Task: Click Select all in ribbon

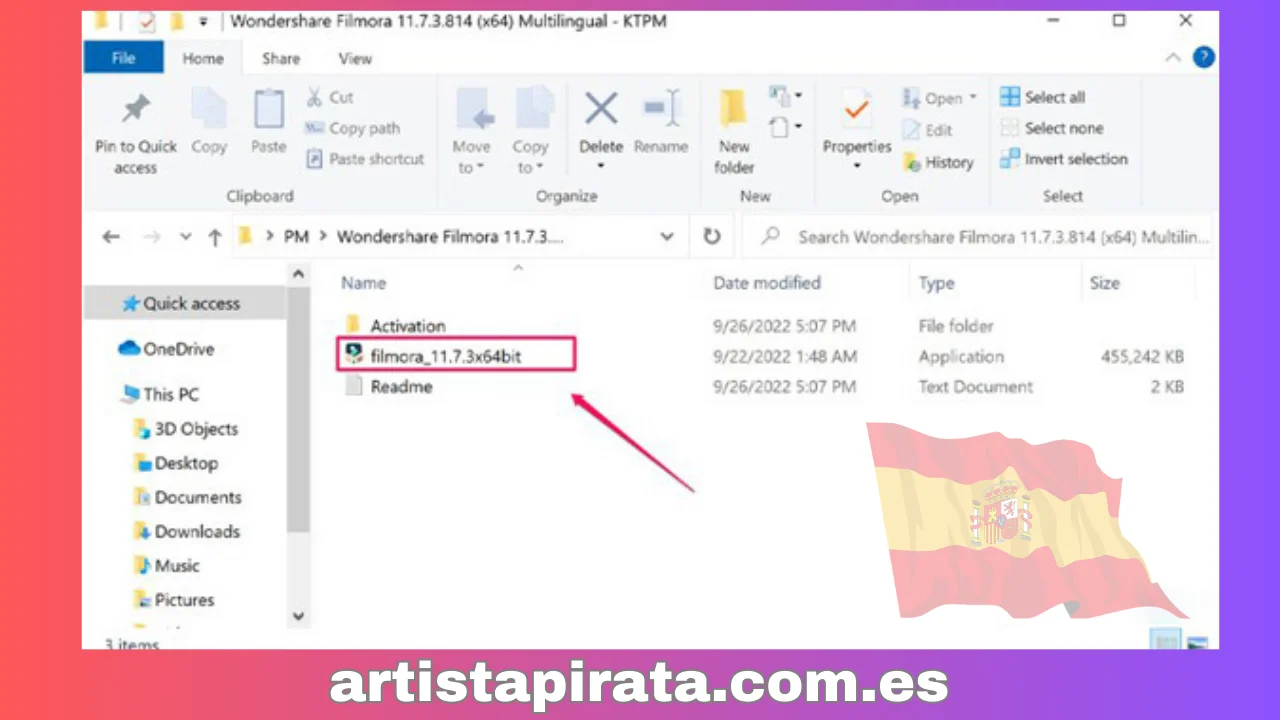Action: [1043, 97]
